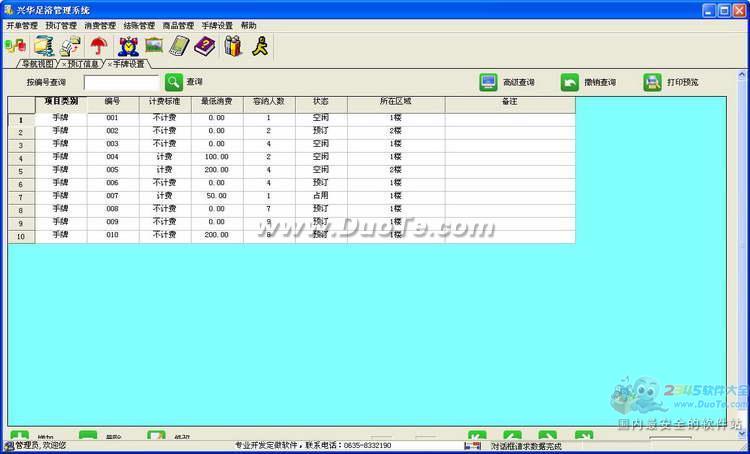The image size is (750, 454).
Task: Click the 003 number cell
Action: point(113,144)
